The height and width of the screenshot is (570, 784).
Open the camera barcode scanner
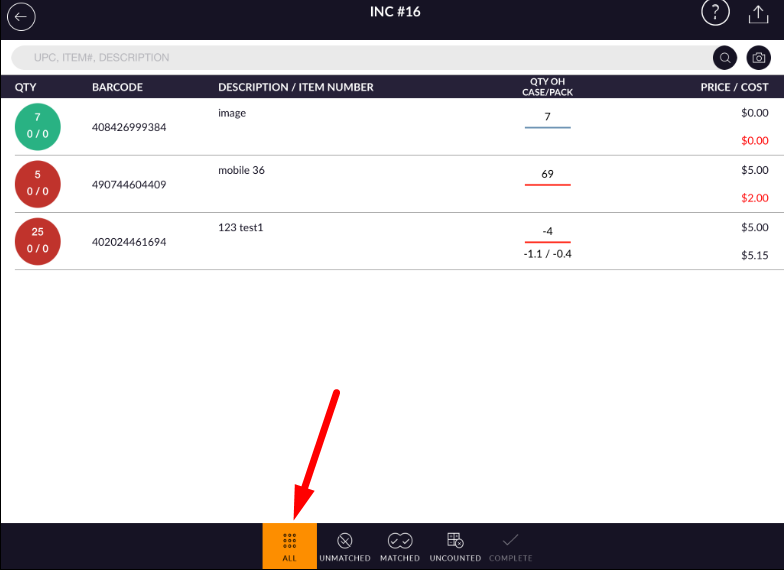tap(759, 58)
